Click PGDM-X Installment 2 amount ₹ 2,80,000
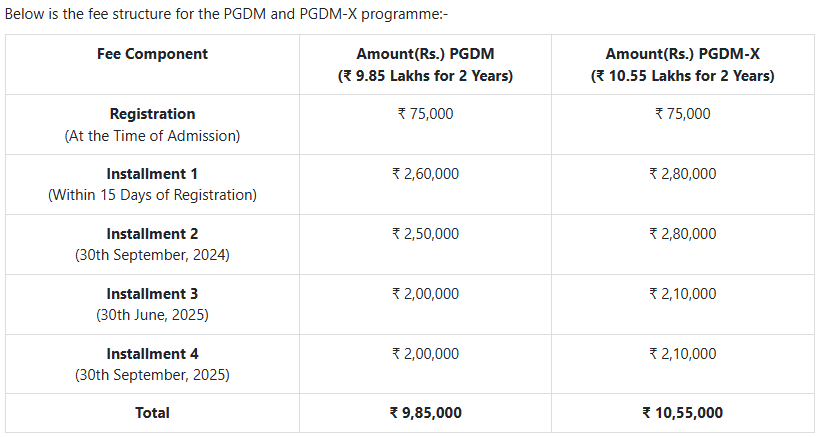The width and height of the screenshot is (824, 437). pos(682,234)
